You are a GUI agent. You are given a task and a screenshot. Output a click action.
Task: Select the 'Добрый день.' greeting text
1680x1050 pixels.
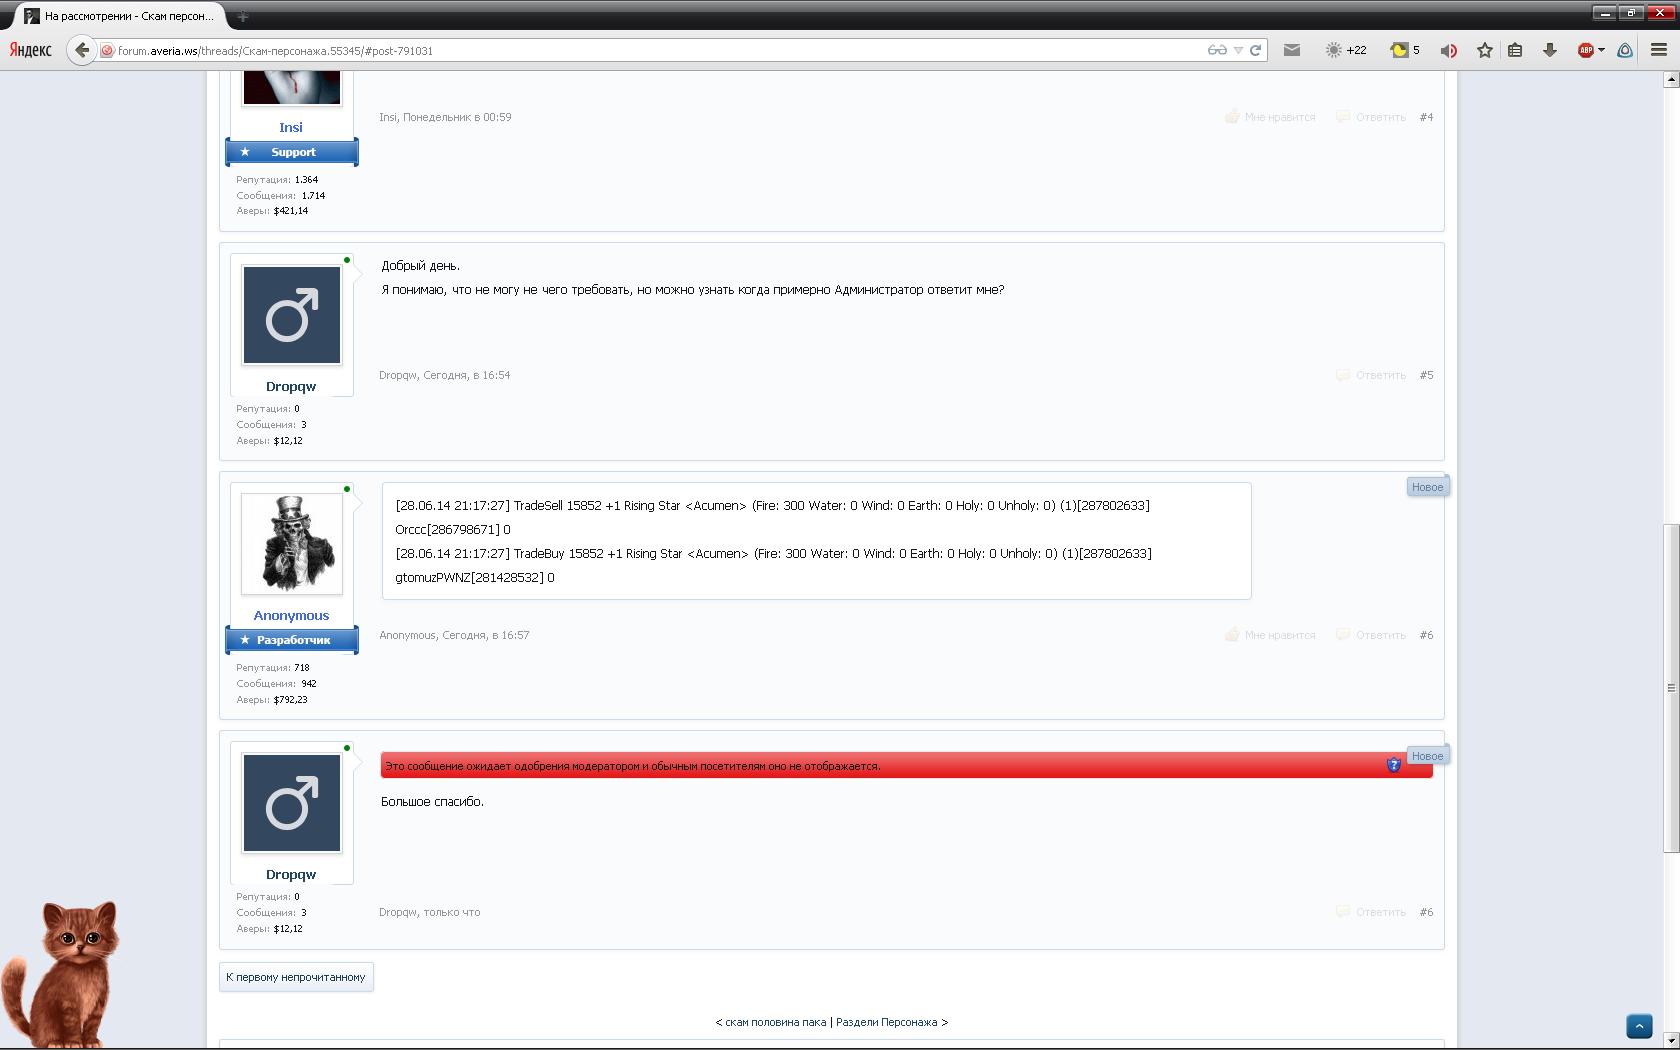(x=420, y=266)
